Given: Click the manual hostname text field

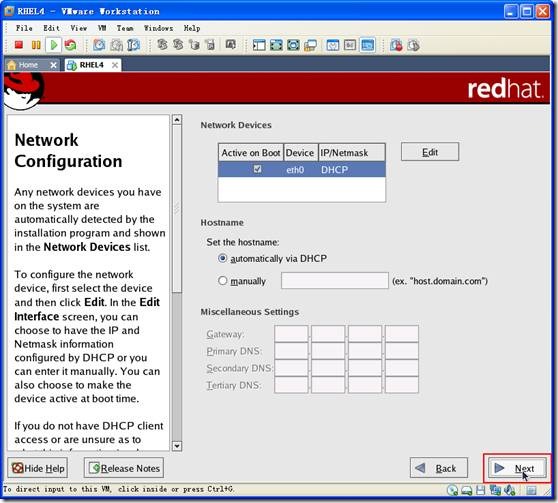Looking at the screenshot, I should click(335, 281).
